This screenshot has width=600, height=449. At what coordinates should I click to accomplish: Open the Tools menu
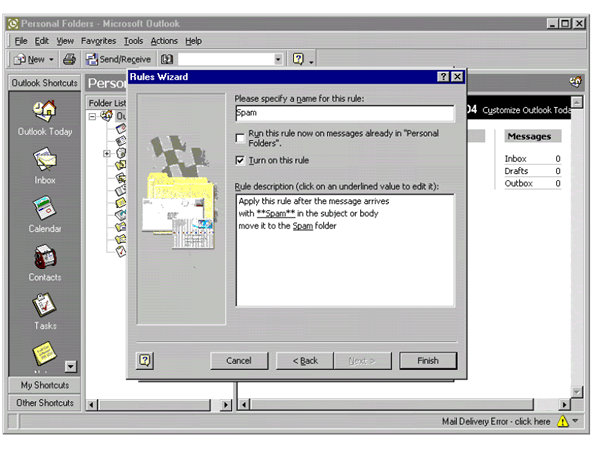(x=133, y=41)
